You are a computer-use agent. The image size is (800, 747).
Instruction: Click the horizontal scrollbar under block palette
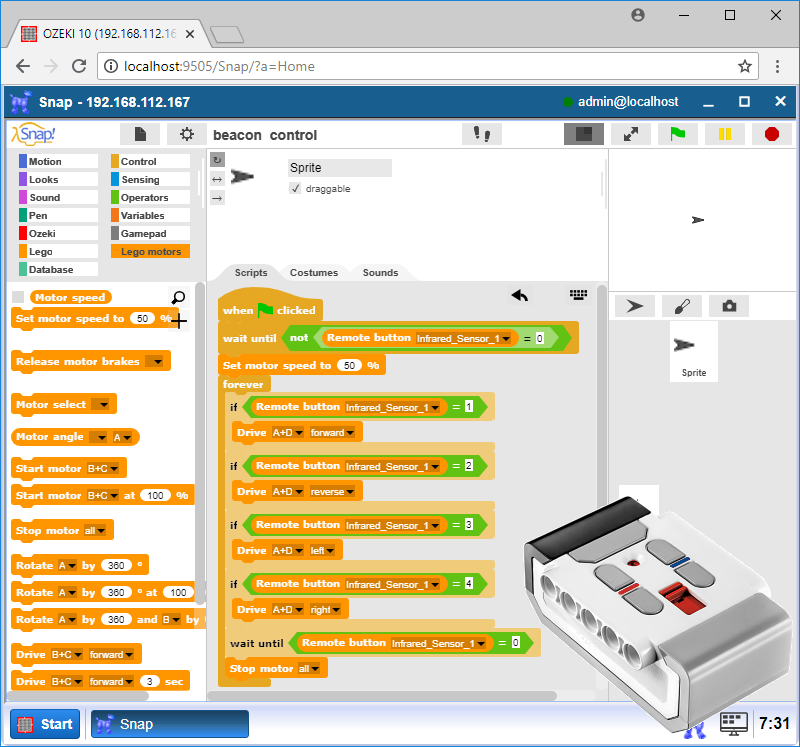click(78, 695)
